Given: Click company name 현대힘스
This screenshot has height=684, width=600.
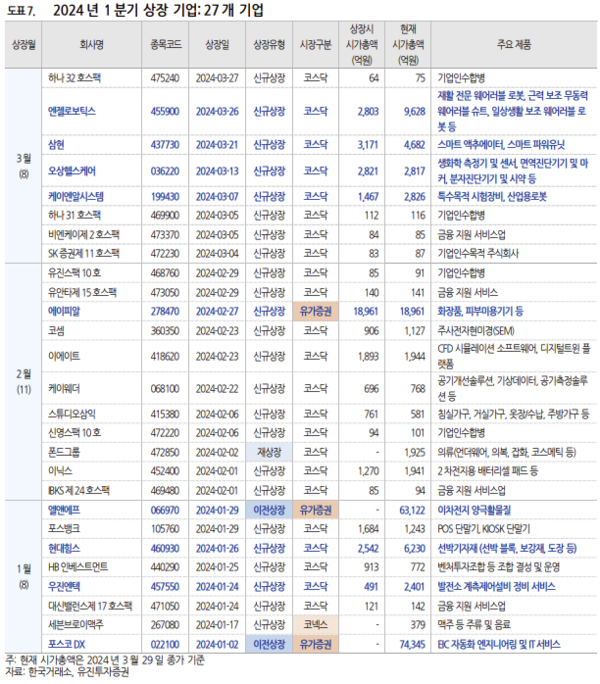Looking at the screenshot, I should tap(64, 548).
